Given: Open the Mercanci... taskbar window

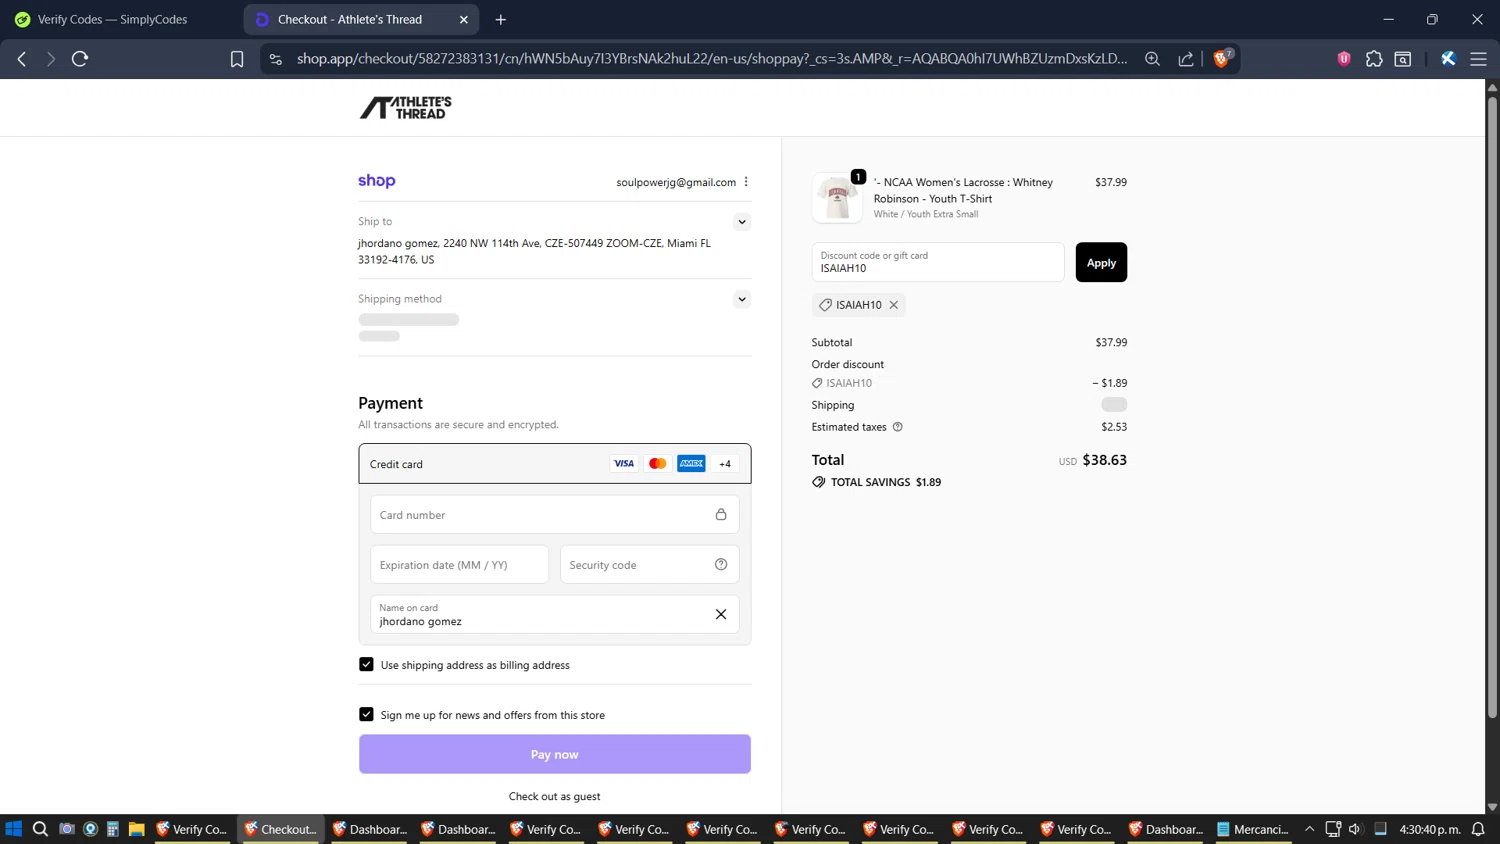Looking at the screenshot, I should pyautogui.click(x=1253, y=829).
